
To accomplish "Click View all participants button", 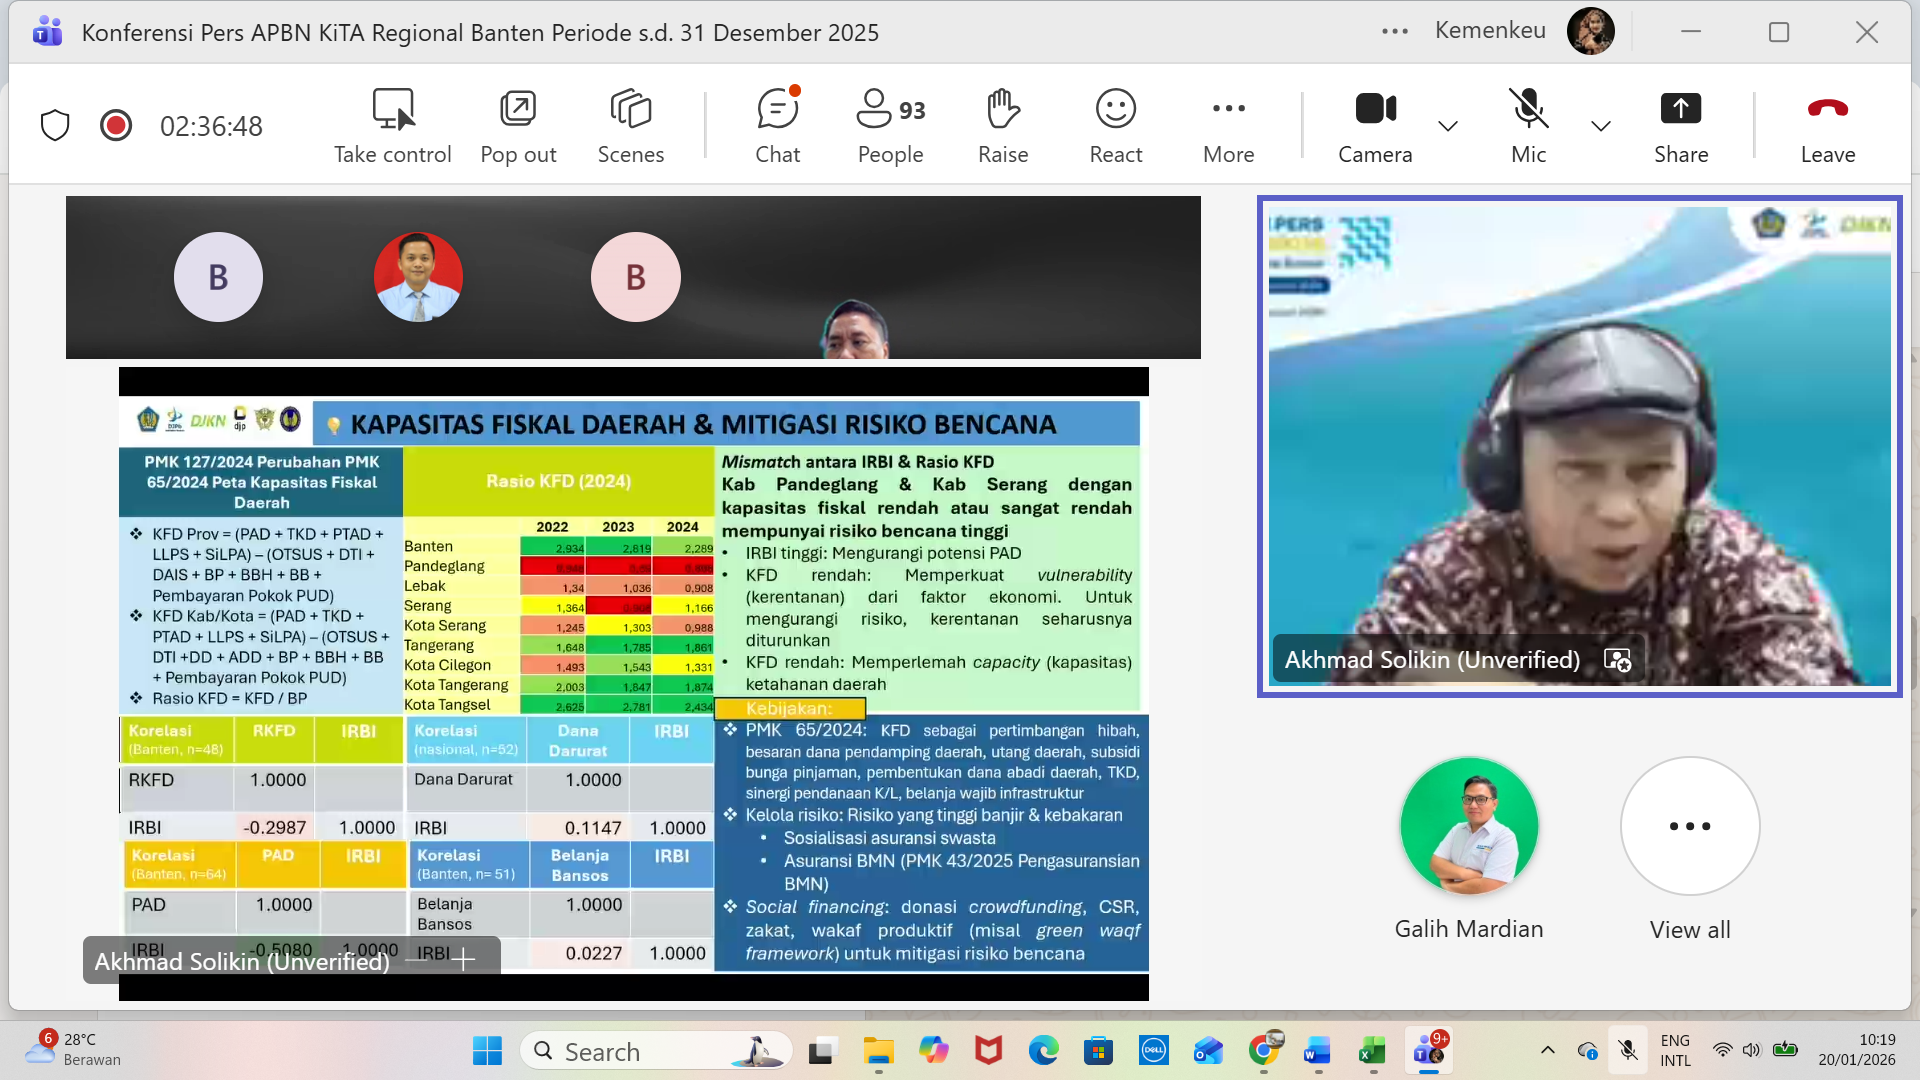I will 1689,826.
